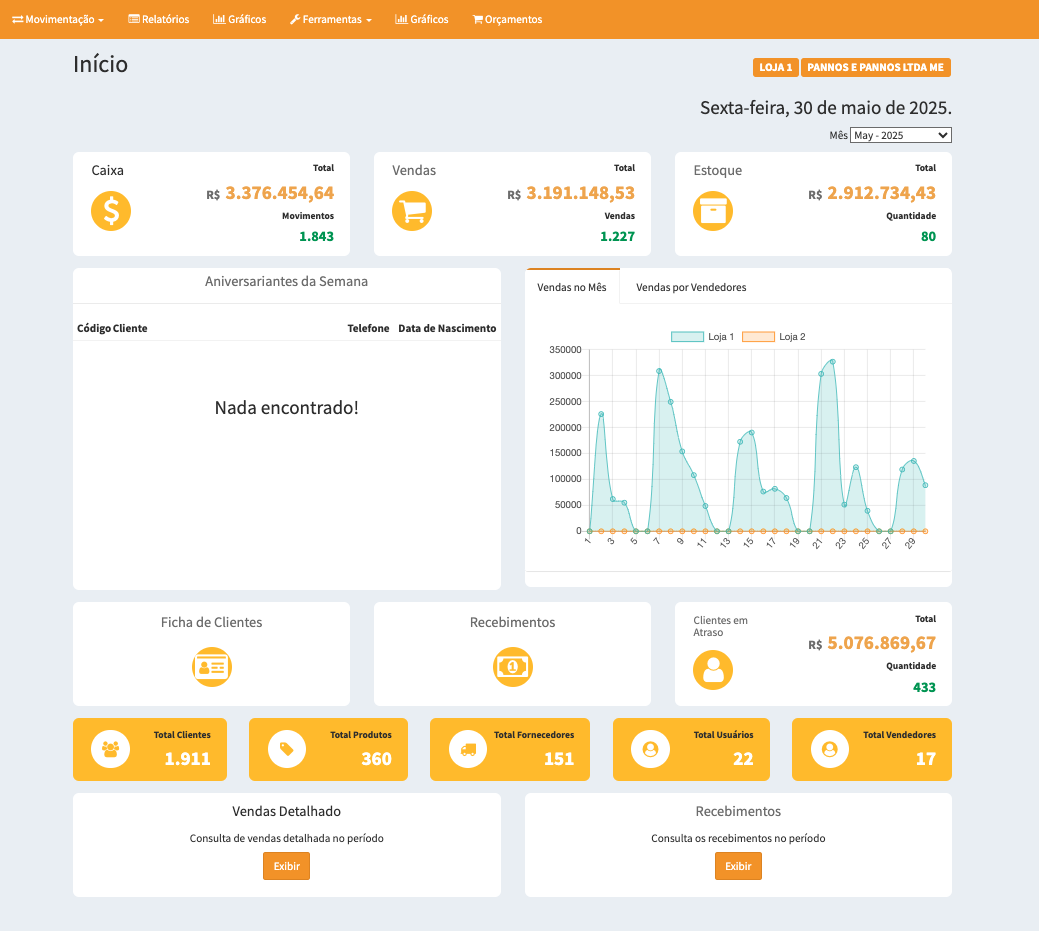Open the Mês month selector dropdown

point(900,135)
